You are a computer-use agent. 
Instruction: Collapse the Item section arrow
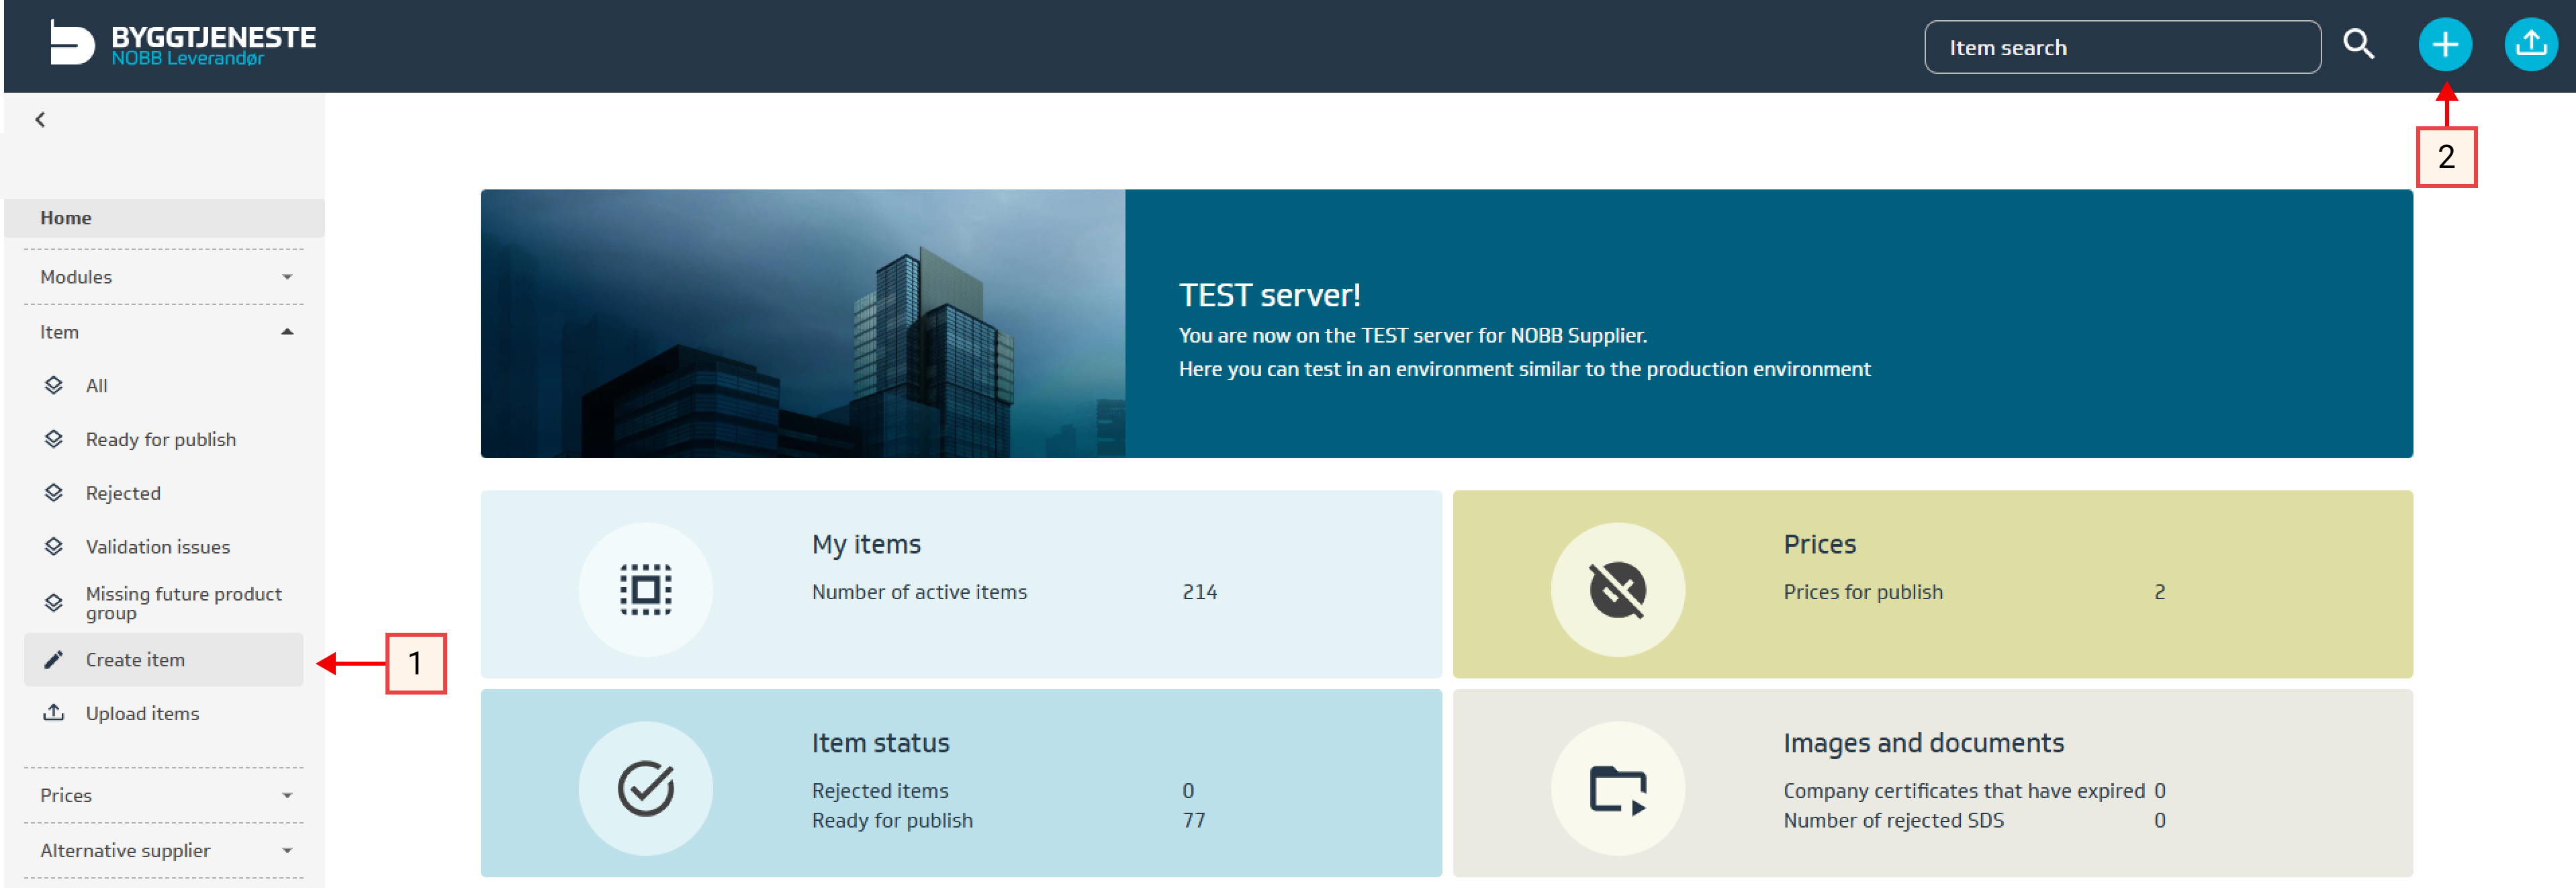click(x=287, y=332)
